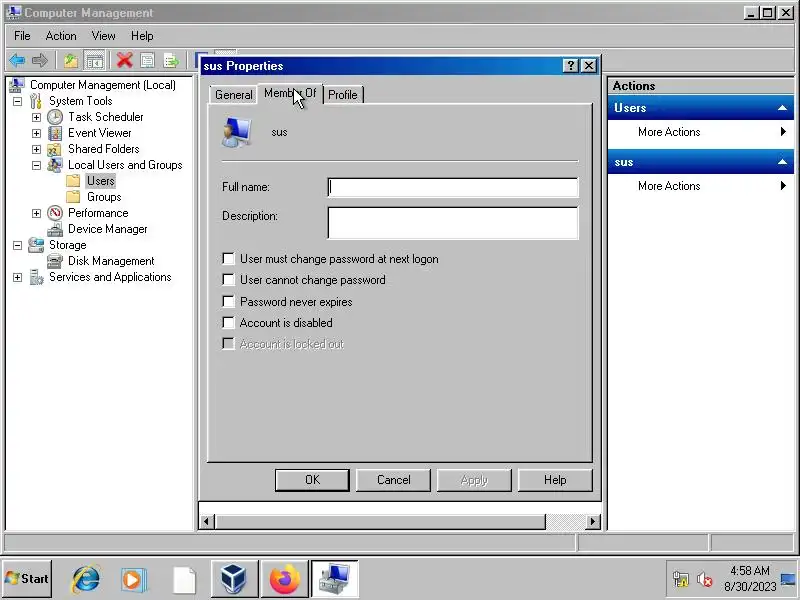Viewport: 800px width, 600px height.
Task: Enable Password never expires checkbox
Action: [x=228, y=302]
